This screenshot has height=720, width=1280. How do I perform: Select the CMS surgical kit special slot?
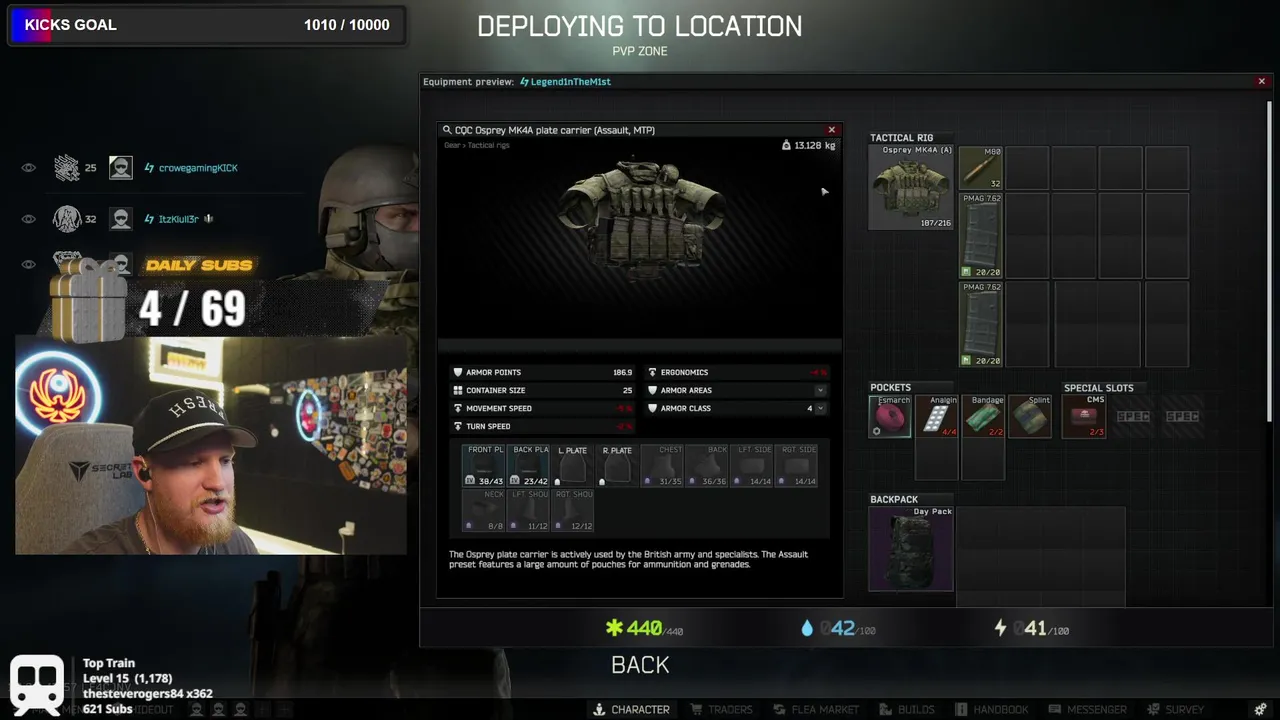click(x=1084, y=416)
